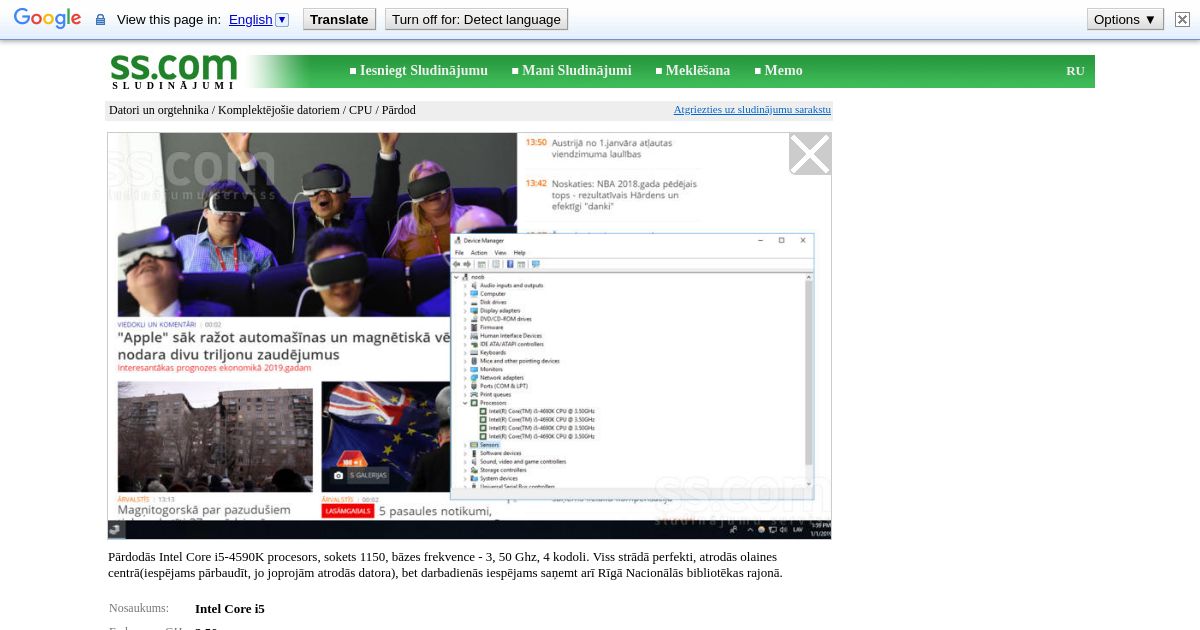Expand the Disk drives node in Device Manager

pyautogui.click(x=465, y=302)
